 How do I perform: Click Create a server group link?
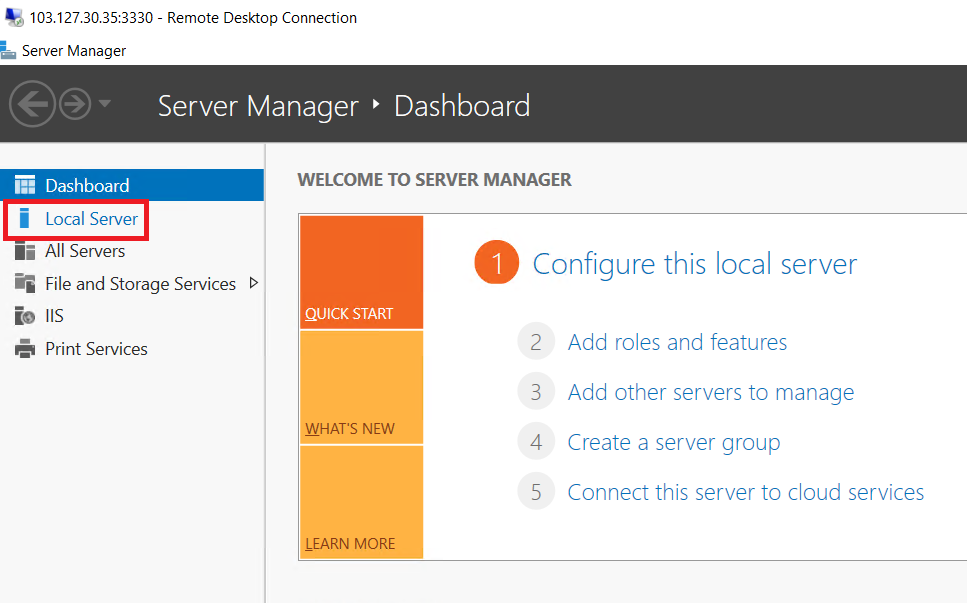click(673, 443)
